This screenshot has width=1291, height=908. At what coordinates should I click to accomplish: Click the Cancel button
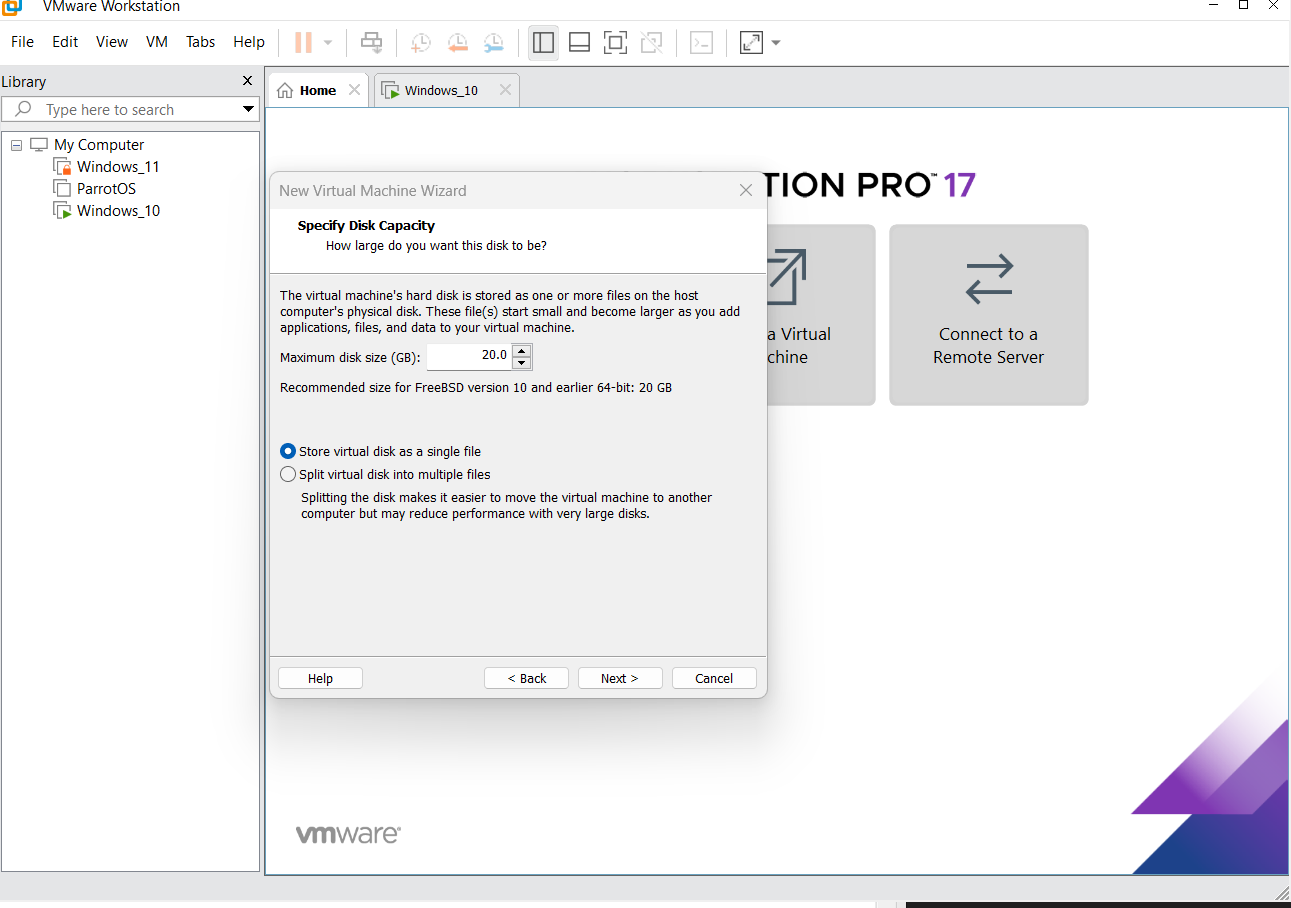[714, 678]
